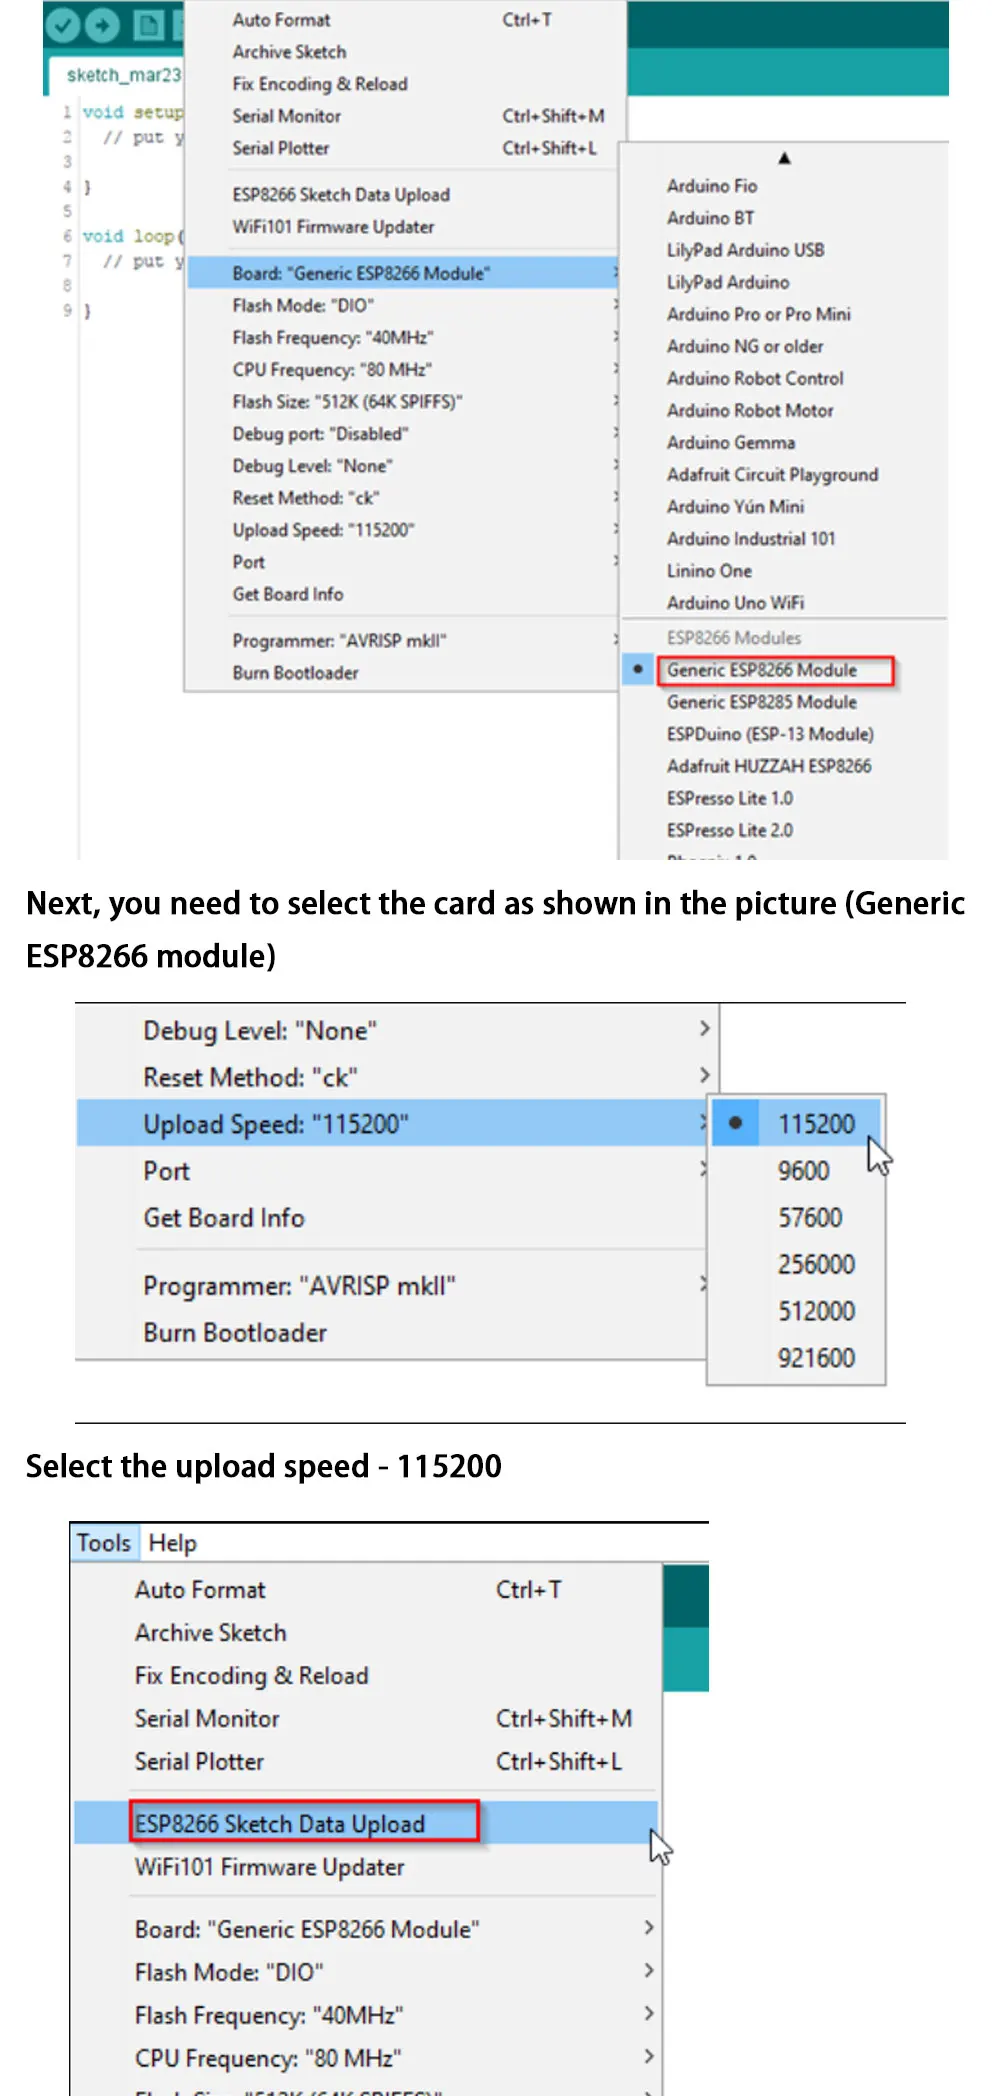This screenshot has width=1000, height=2096.
Task: Pick the 57600 upload speed
Action: [810, 1218]
